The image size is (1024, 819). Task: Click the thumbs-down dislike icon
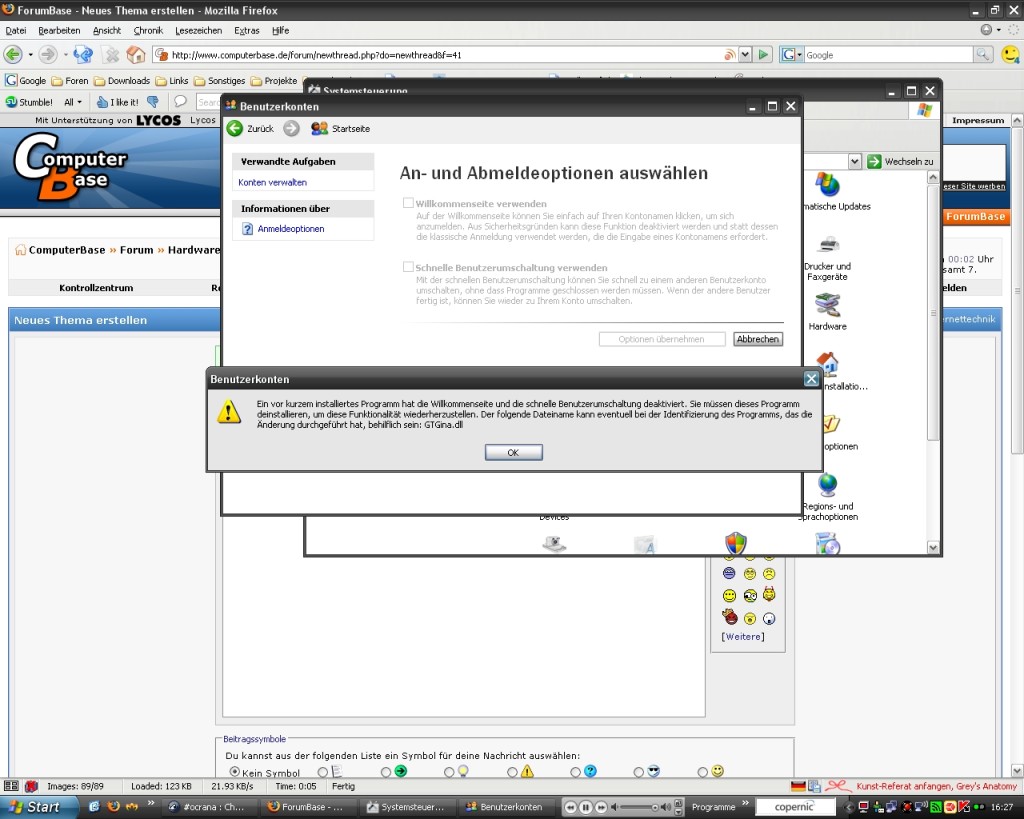coord(153,102)
